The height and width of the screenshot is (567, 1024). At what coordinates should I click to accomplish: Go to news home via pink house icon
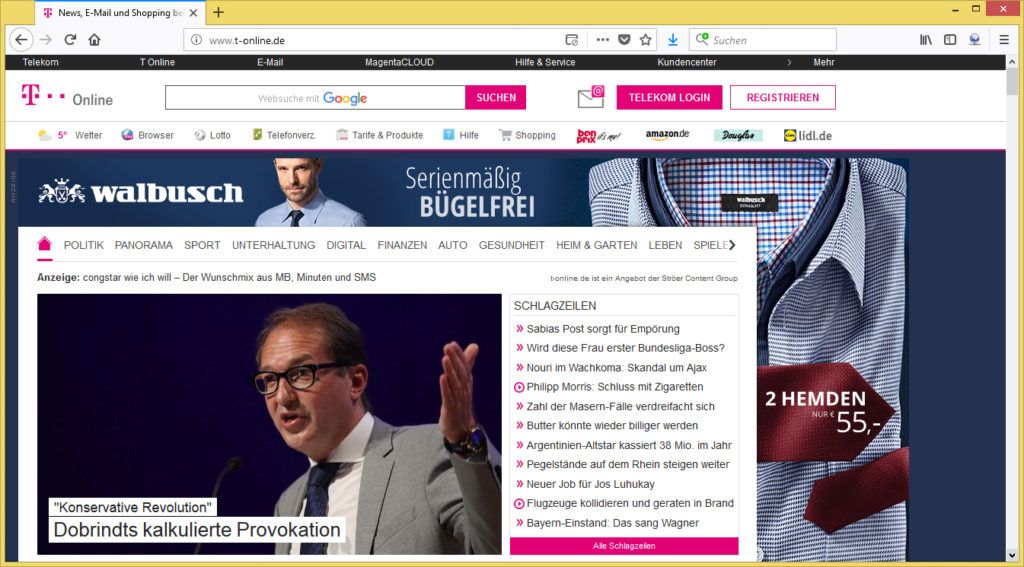click(x=44, y=244)
